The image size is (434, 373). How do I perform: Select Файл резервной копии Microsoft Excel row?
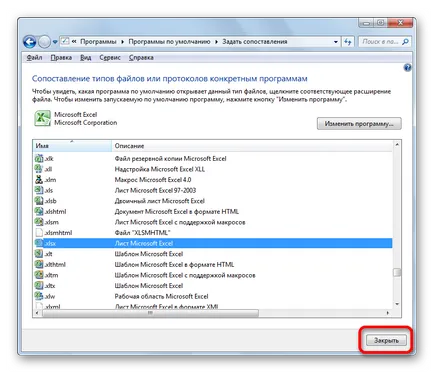point(213,158)
